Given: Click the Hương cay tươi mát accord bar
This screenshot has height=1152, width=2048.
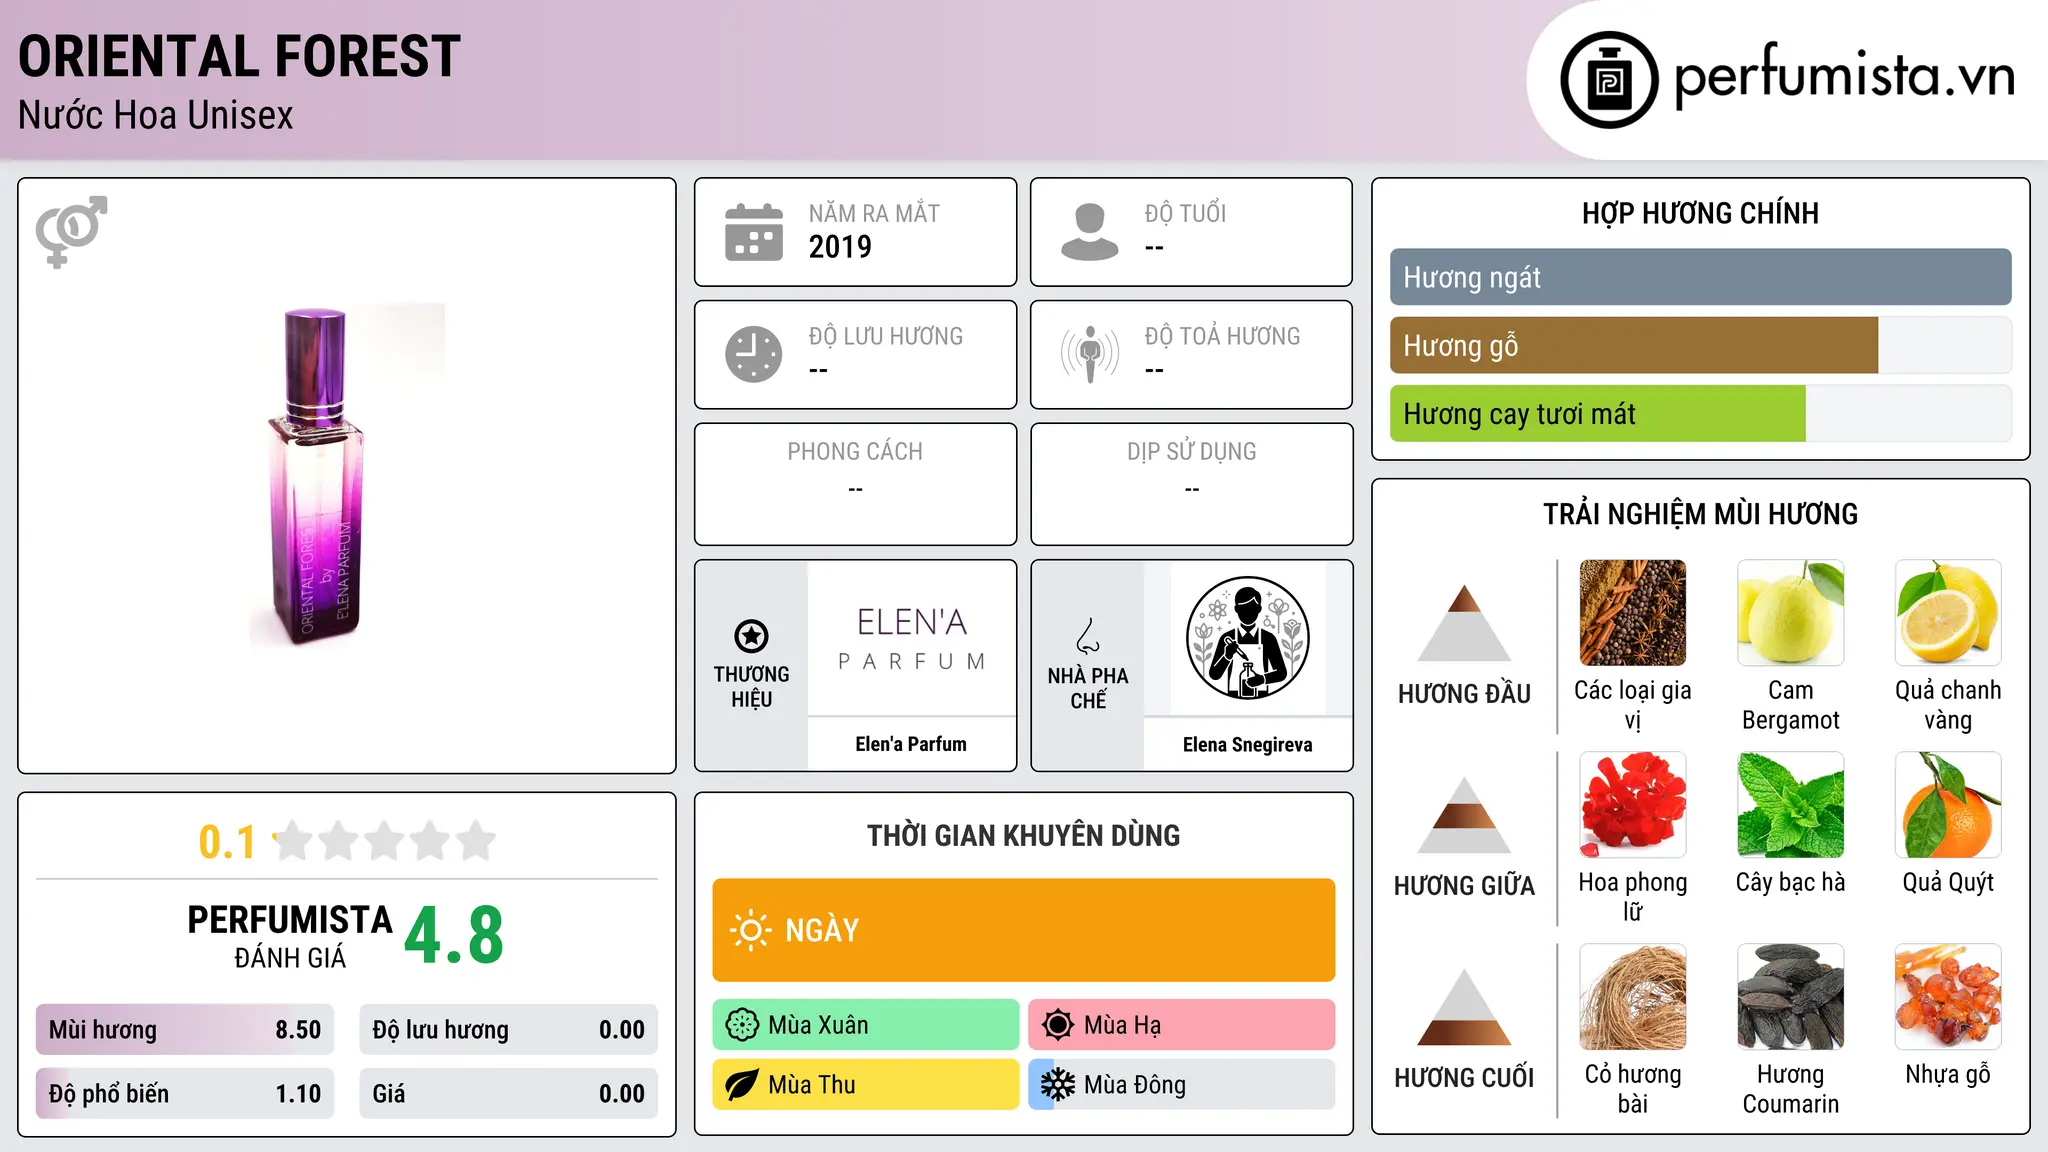Looking at the screenshot, I should pyautogui.click(x=1700, y=414).
